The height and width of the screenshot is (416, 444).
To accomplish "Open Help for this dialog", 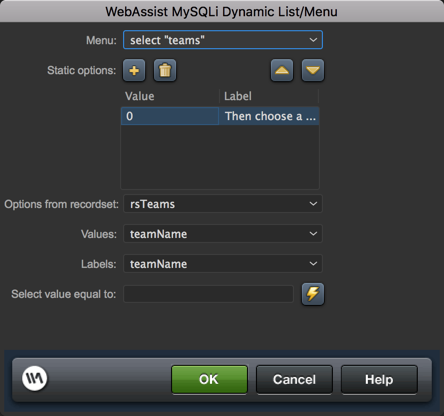I will pos(379,379).
